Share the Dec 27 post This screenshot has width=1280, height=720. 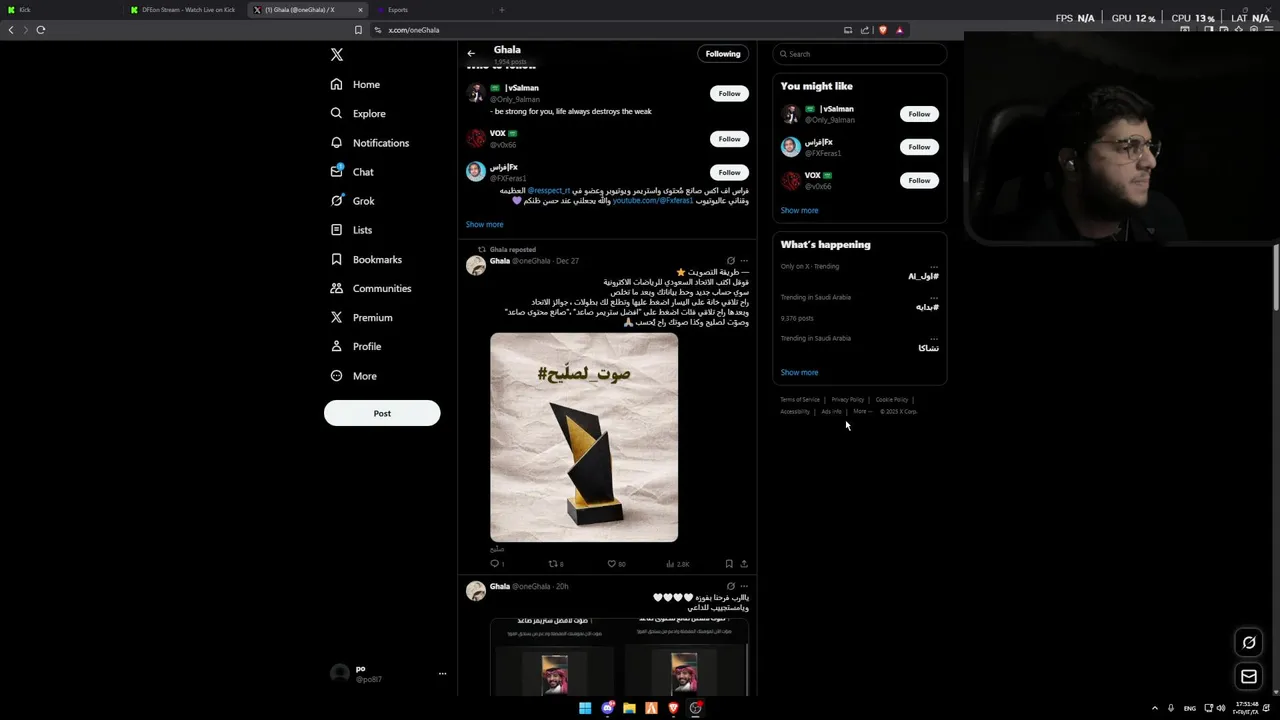coord(744,564)
